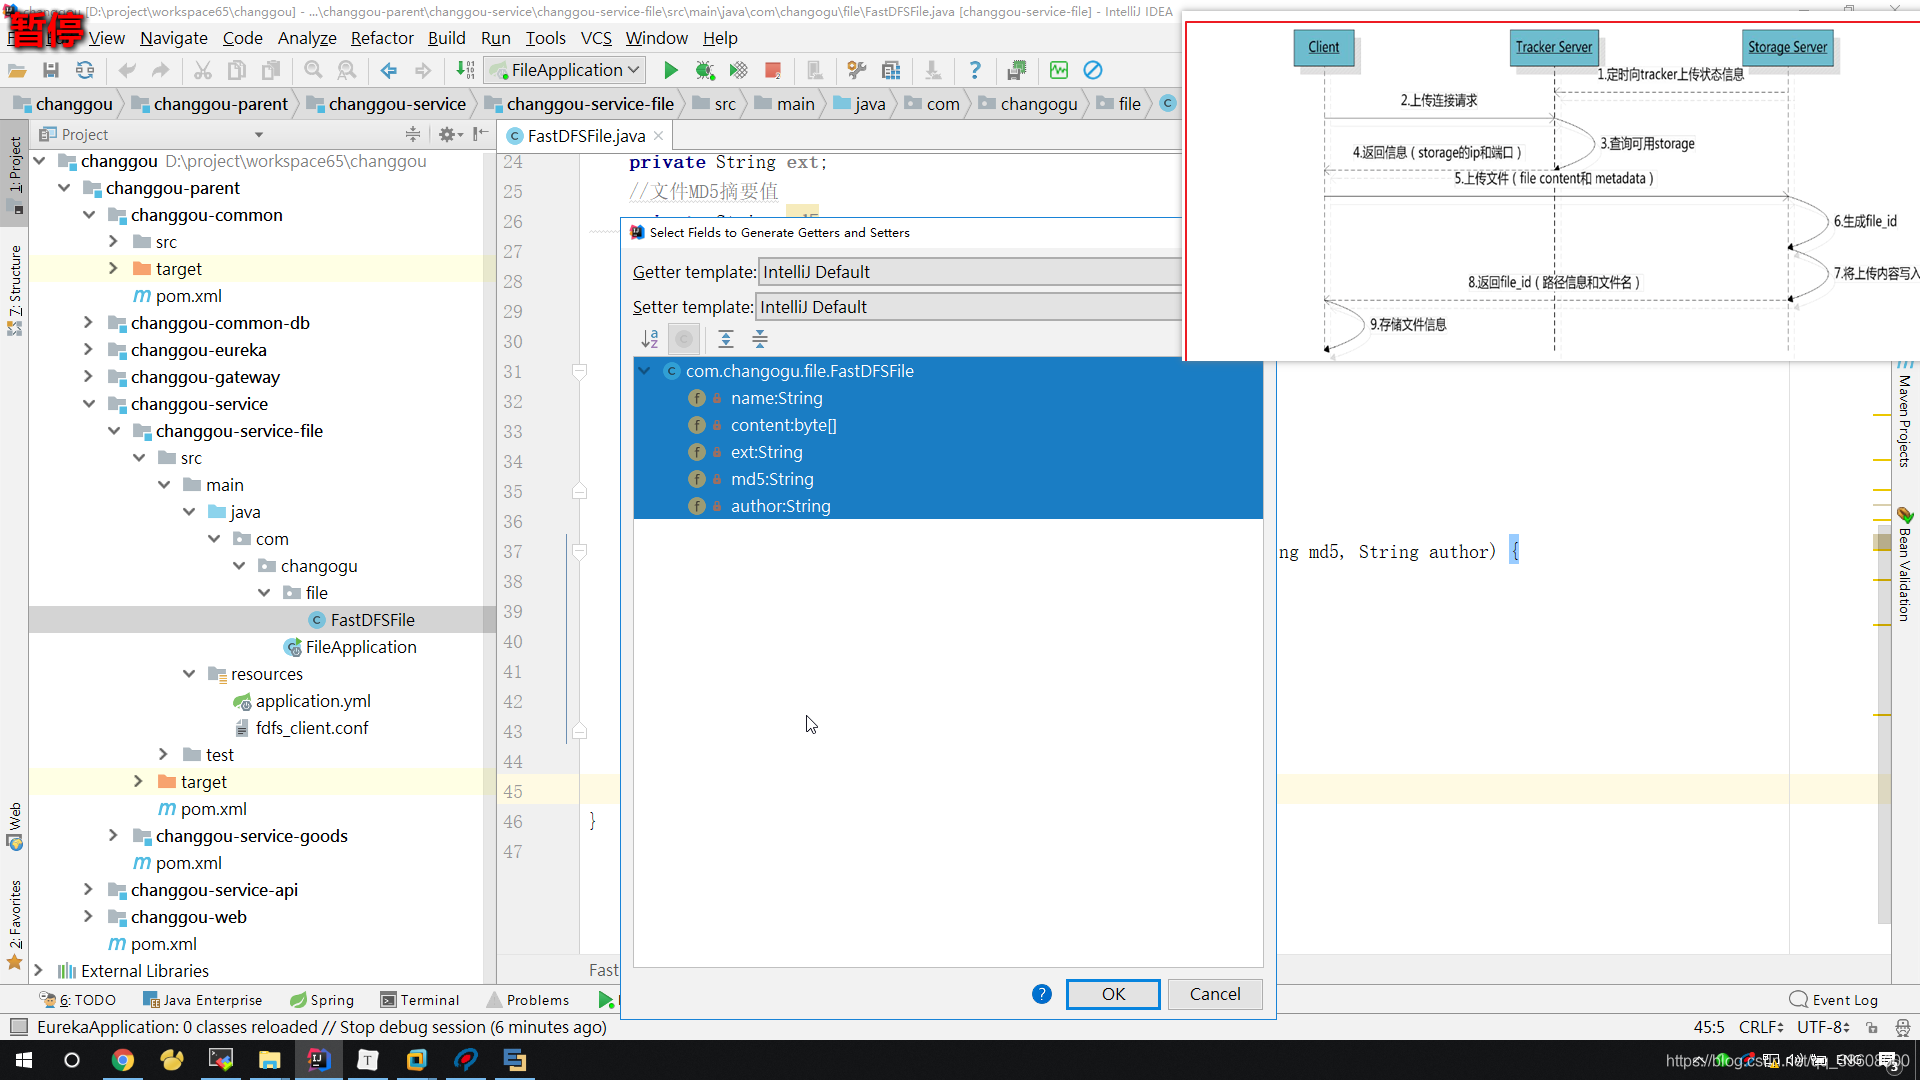Open Chrome from Windows taskbar
Image resolution: width=1920 pixels, height=1080 pixels.
[x=122, y=1060]
